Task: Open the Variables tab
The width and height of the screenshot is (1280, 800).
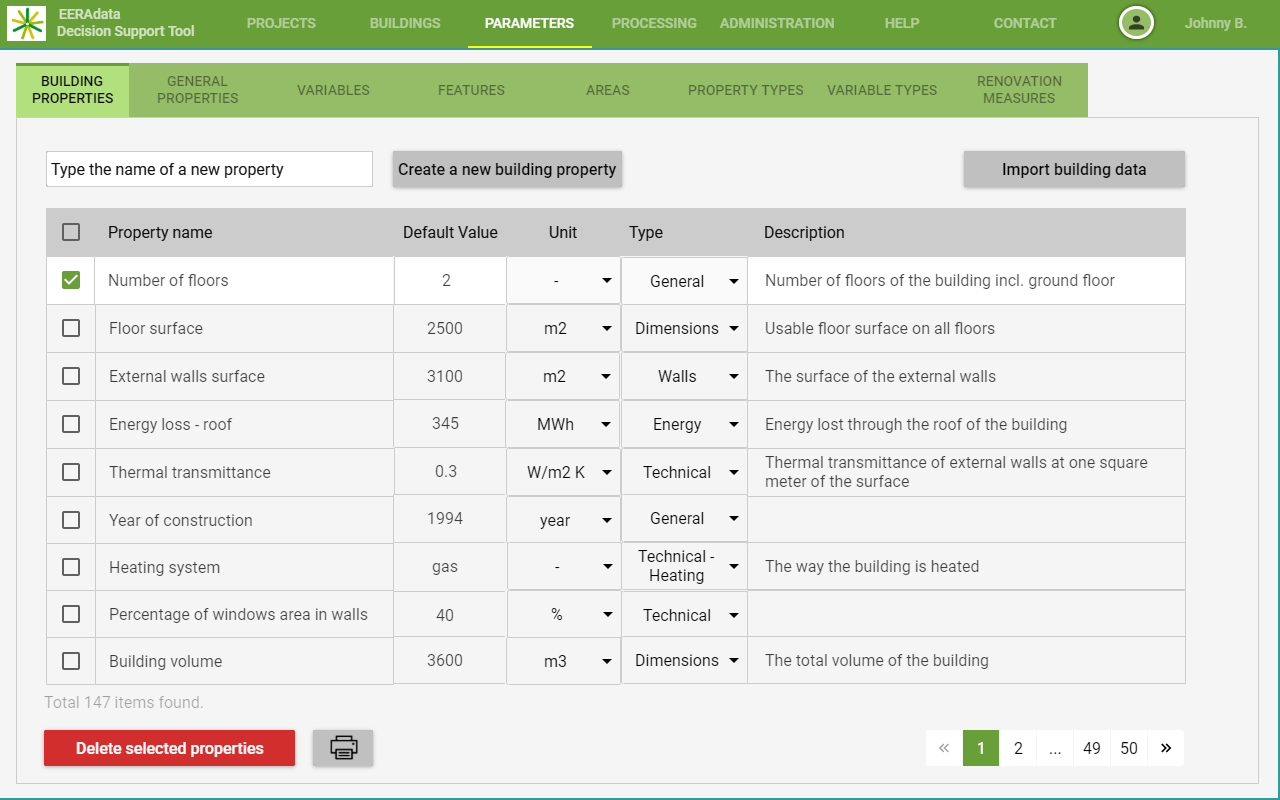Action: (333, 90)
